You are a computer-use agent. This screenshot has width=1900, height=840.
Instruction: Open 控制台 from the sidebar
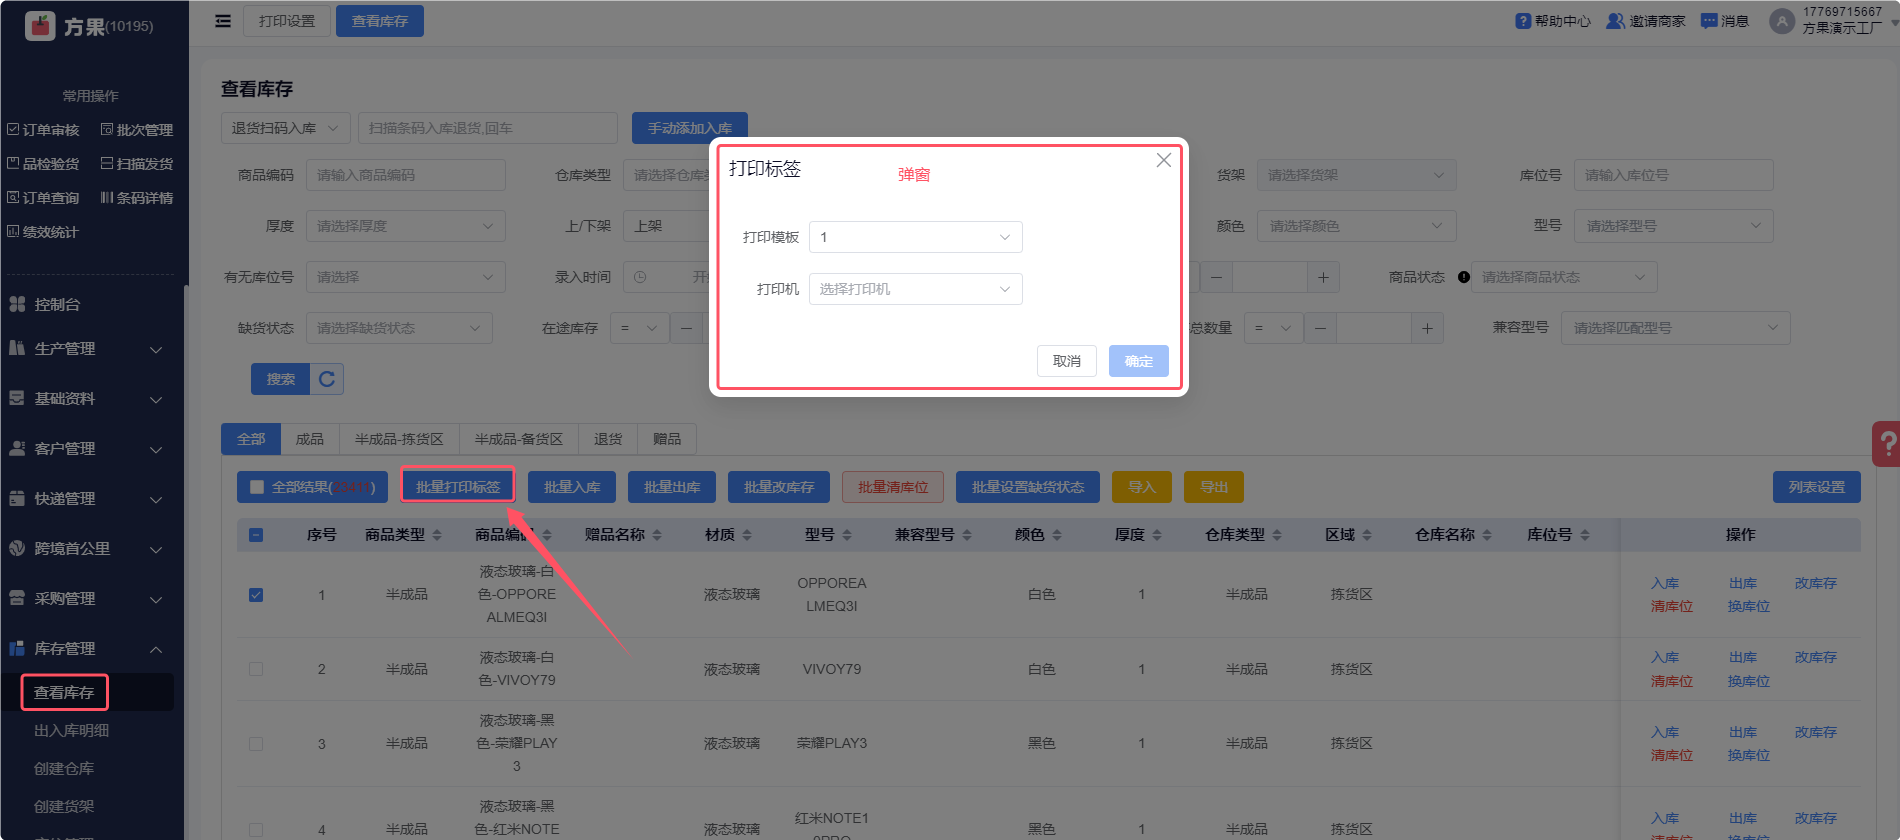pyautogui.click(x=57, y=304)
